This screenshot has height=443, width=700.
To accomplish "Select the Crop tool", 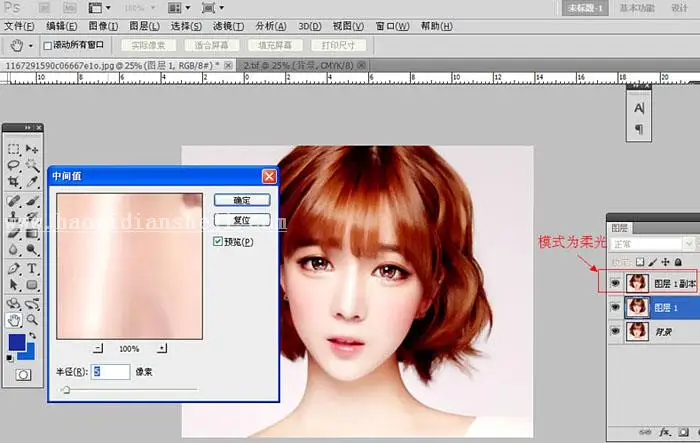I will click(x=13, y=182).
